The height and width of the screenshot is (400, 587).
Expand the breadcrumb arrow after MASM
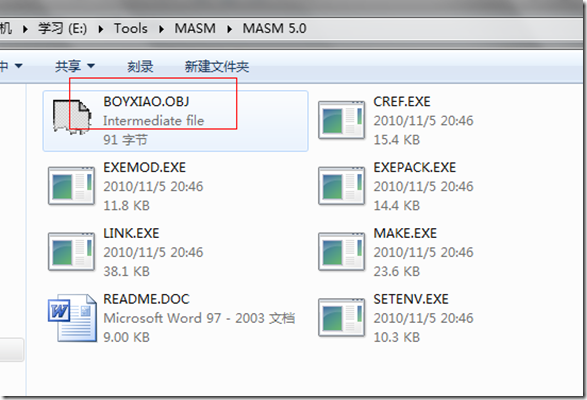(x=229, y=29)
